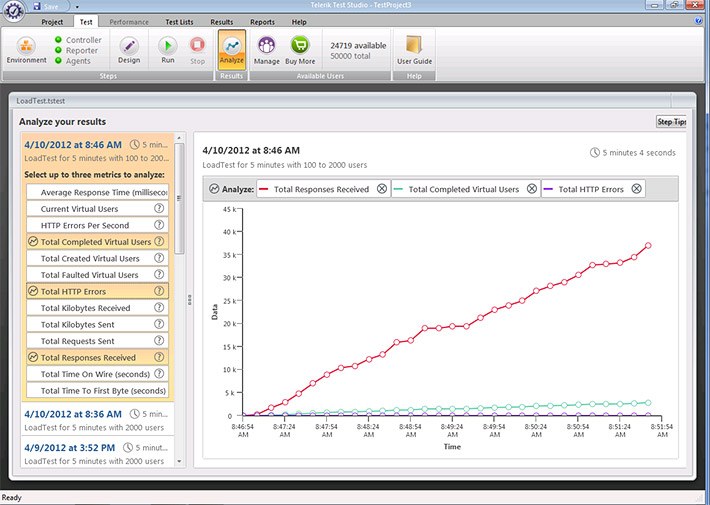Show help for Total Responses Received
Screen dimensions: 710x505
click(159, 357)
